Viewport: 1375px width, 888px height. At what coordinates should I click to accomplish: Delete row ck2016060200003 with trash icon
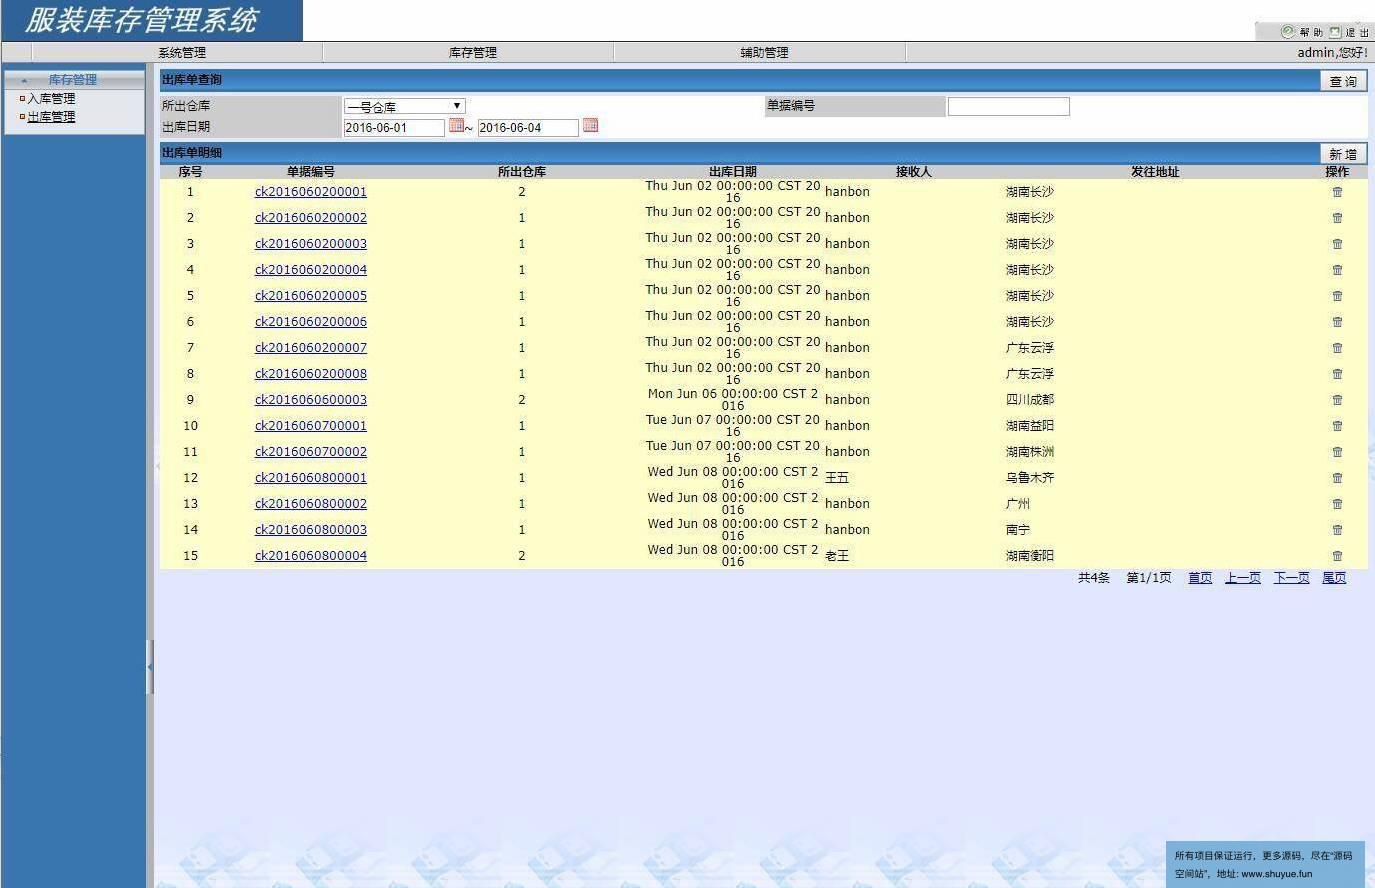1337,244
